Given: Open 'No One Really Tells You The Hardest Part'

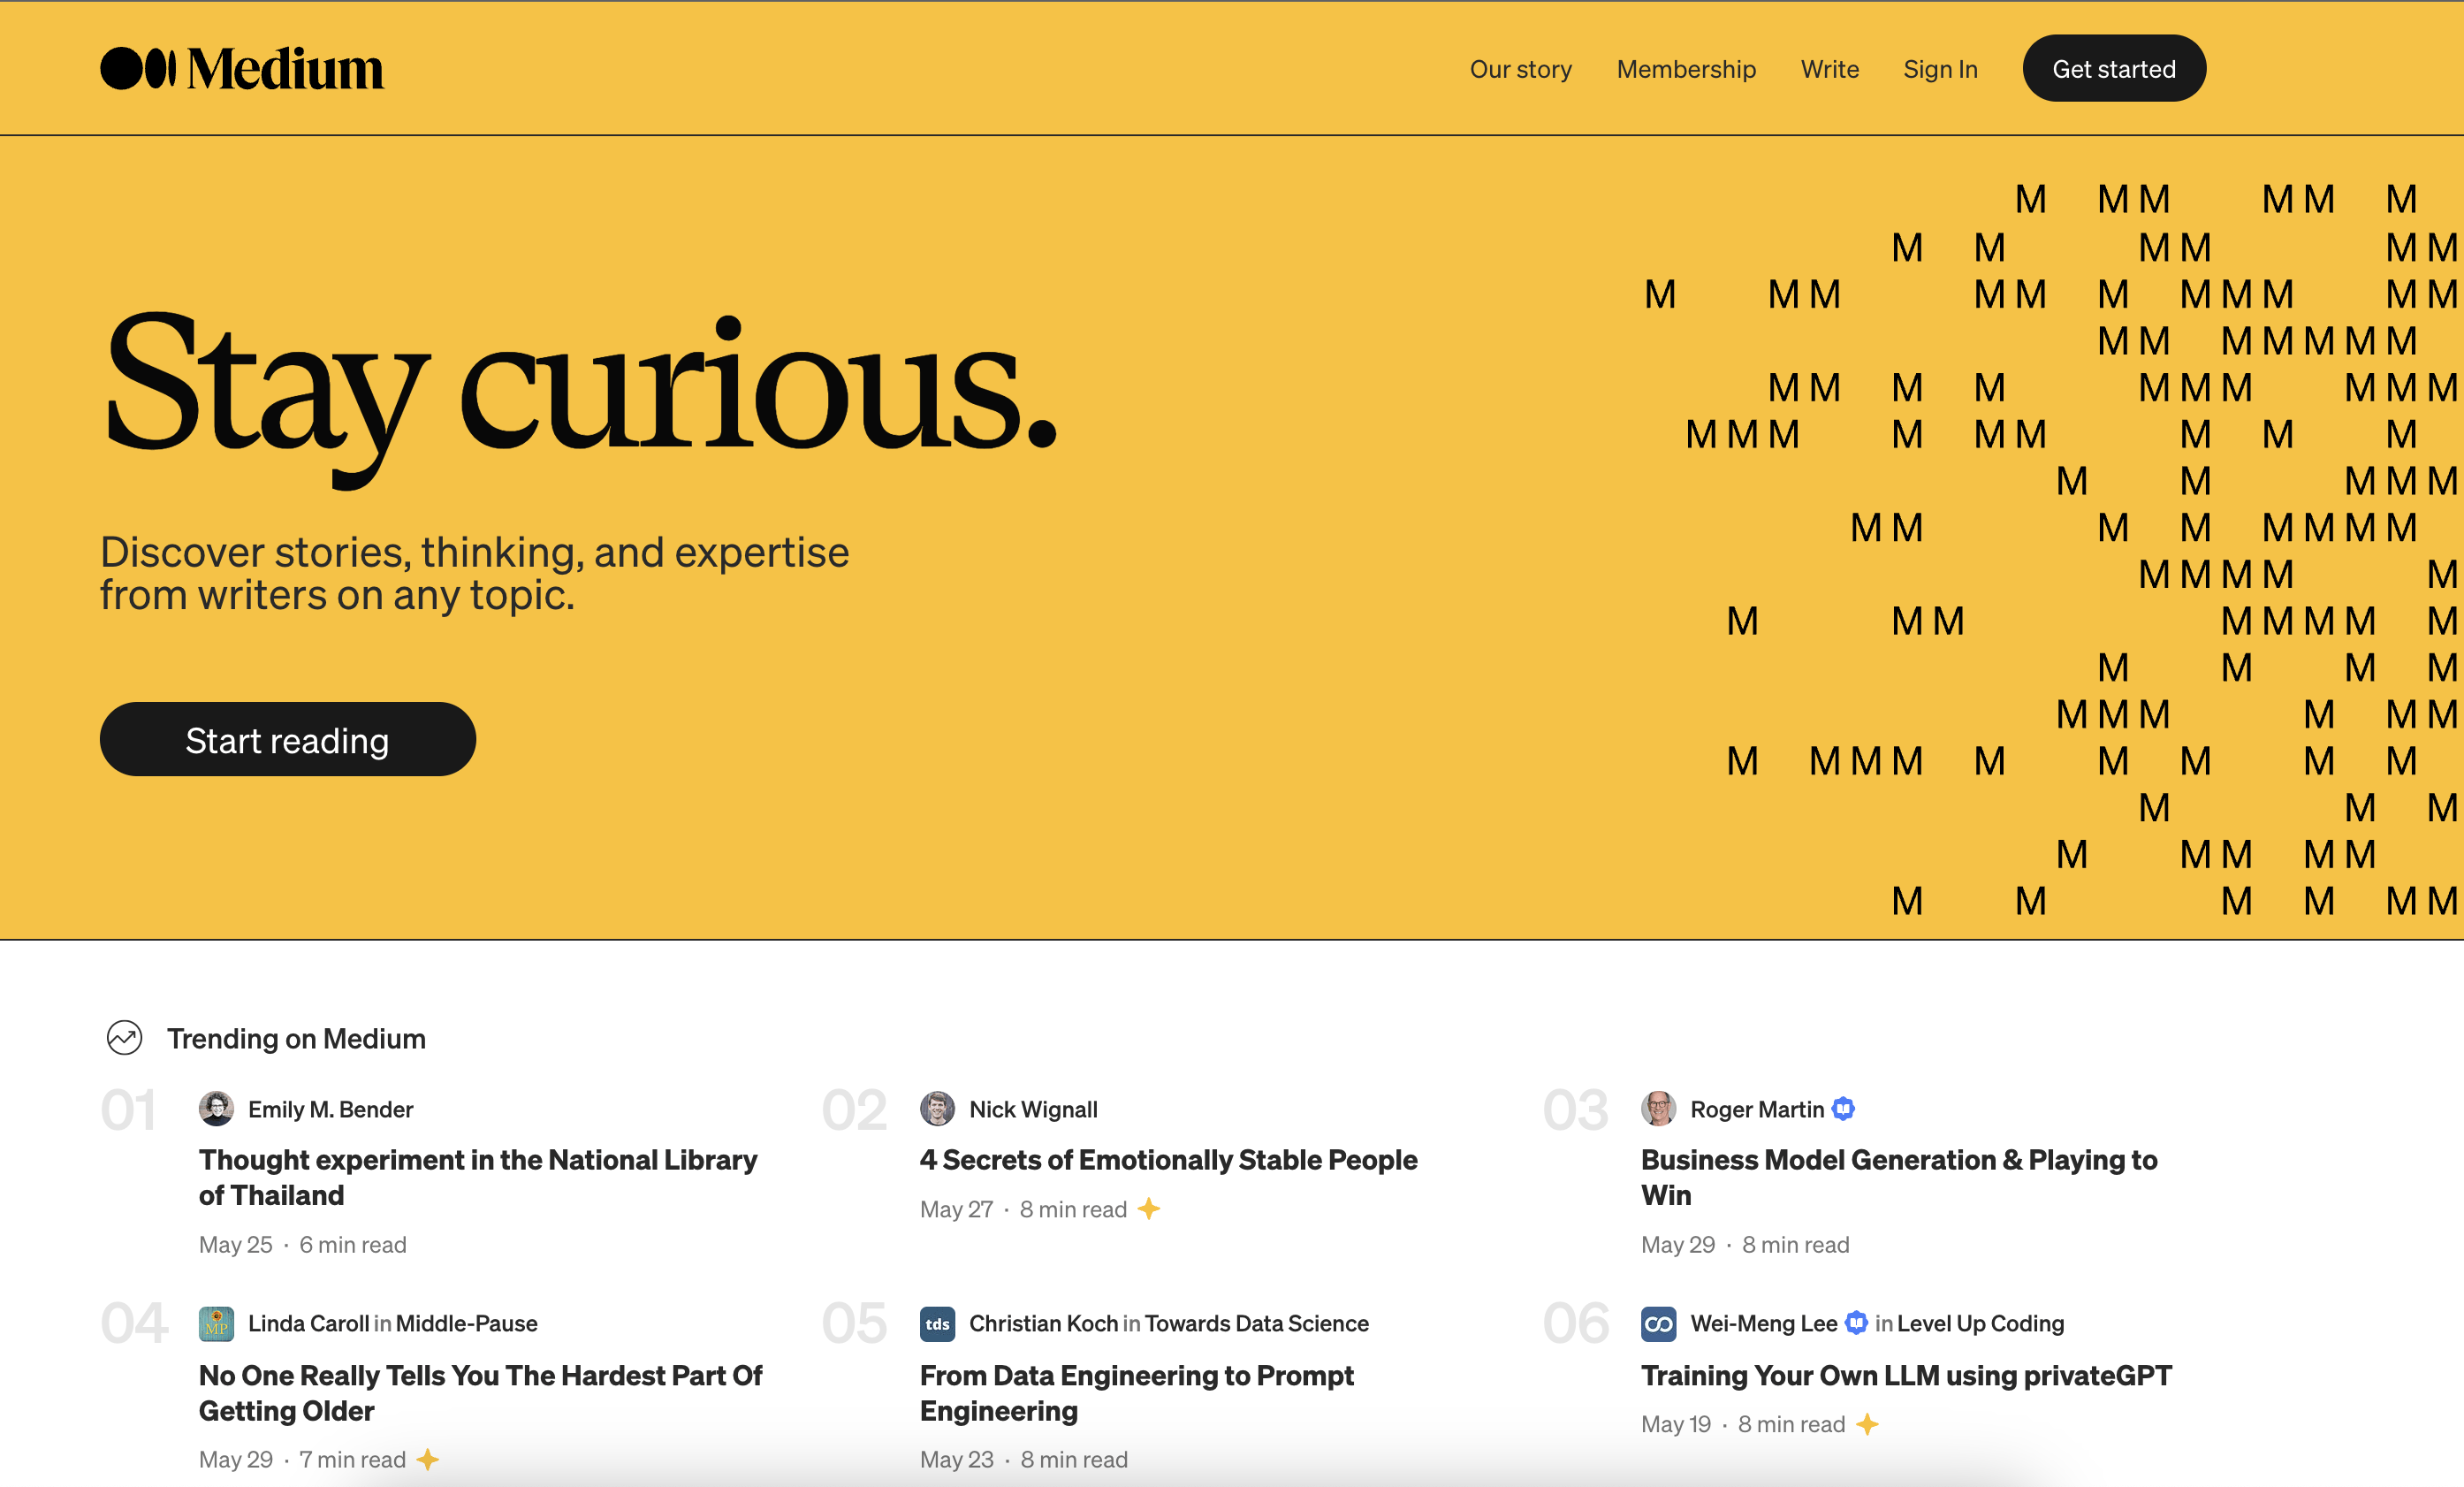Looking at the screenshot, I should pos(480,1392).
